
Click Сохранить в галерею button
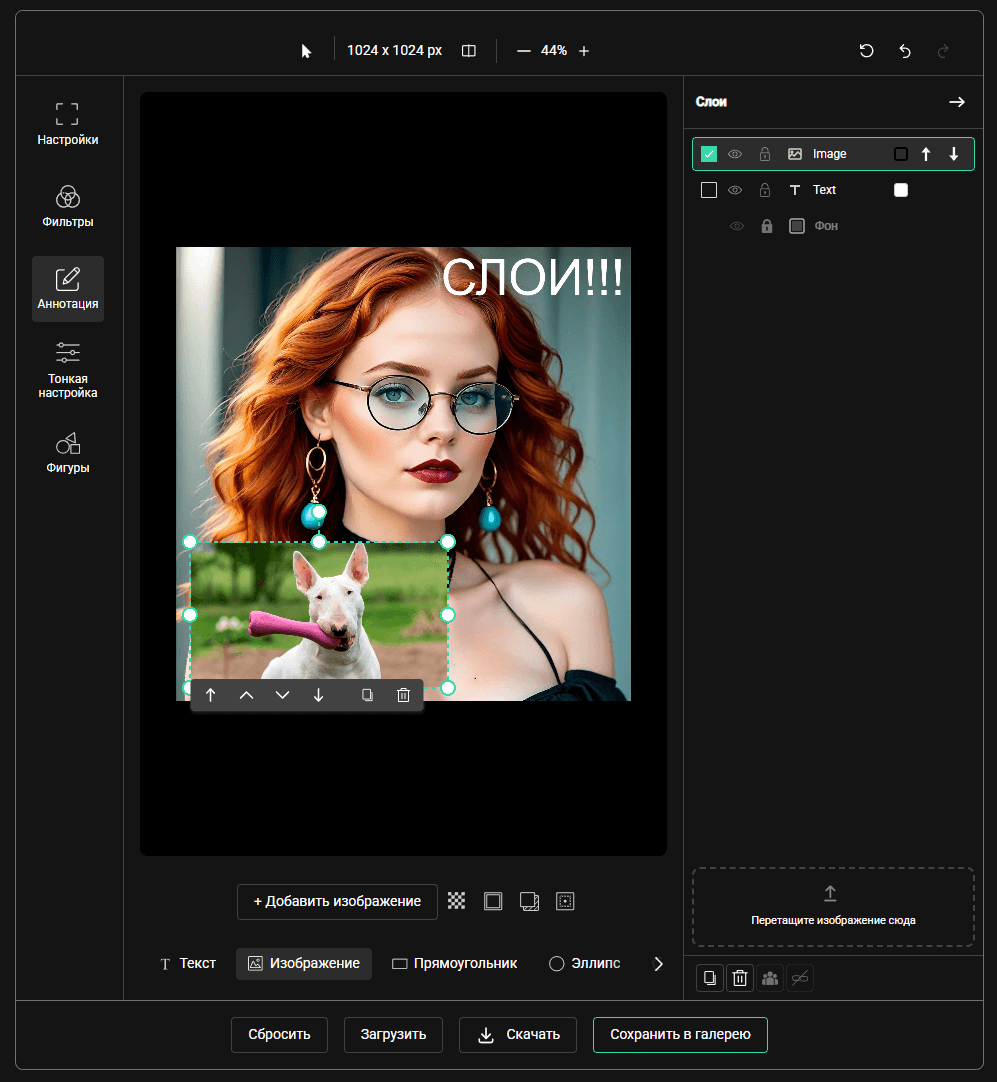pos(680,1034)
